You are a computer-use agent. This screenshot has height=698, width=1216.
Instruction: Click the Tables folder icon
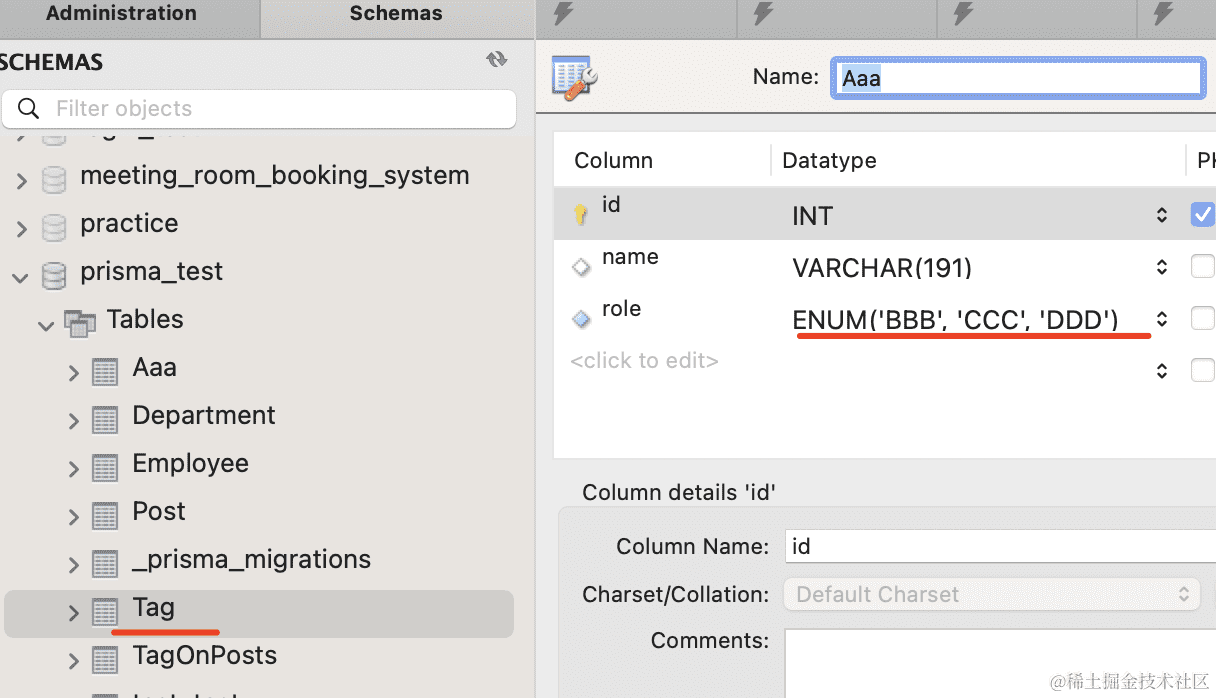pos(80,321)
